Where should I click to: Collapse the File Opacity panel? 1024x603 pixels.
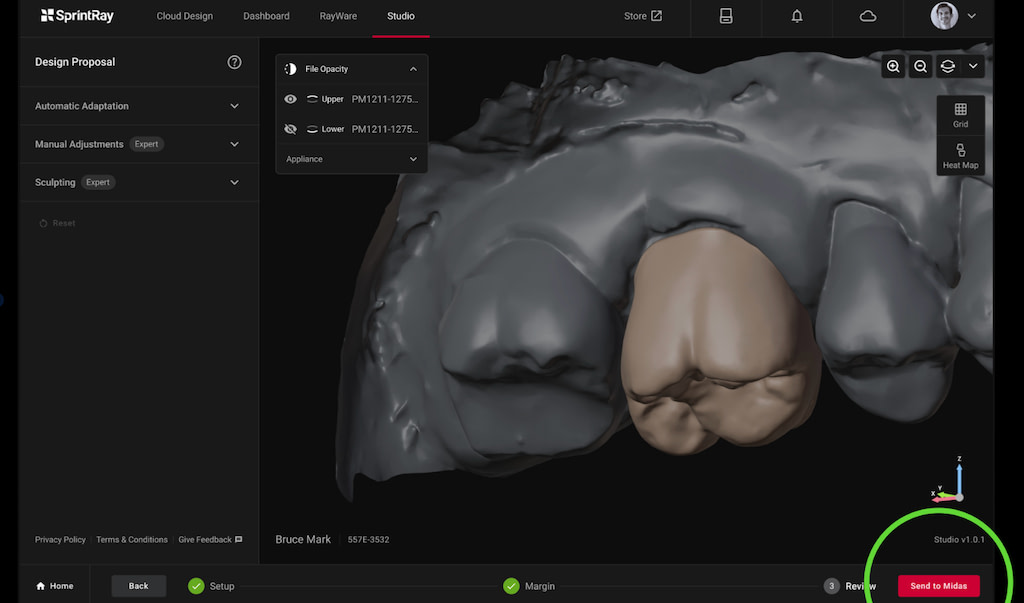coord(413,69)
